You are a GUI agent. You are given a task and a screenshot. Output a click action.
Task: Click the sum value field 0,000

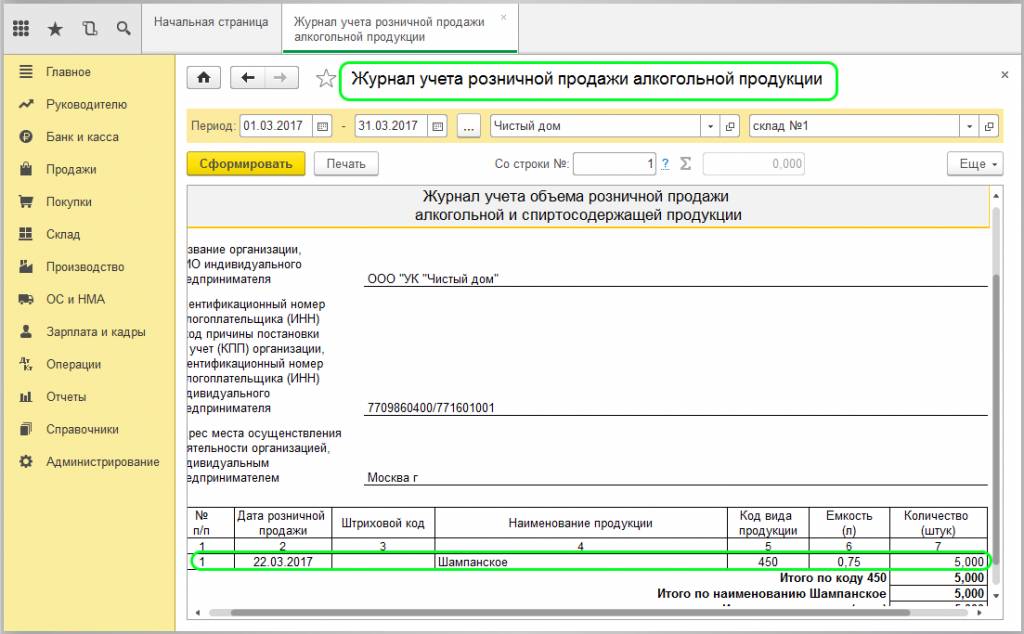pyautogui.click(x=754, y=164)
